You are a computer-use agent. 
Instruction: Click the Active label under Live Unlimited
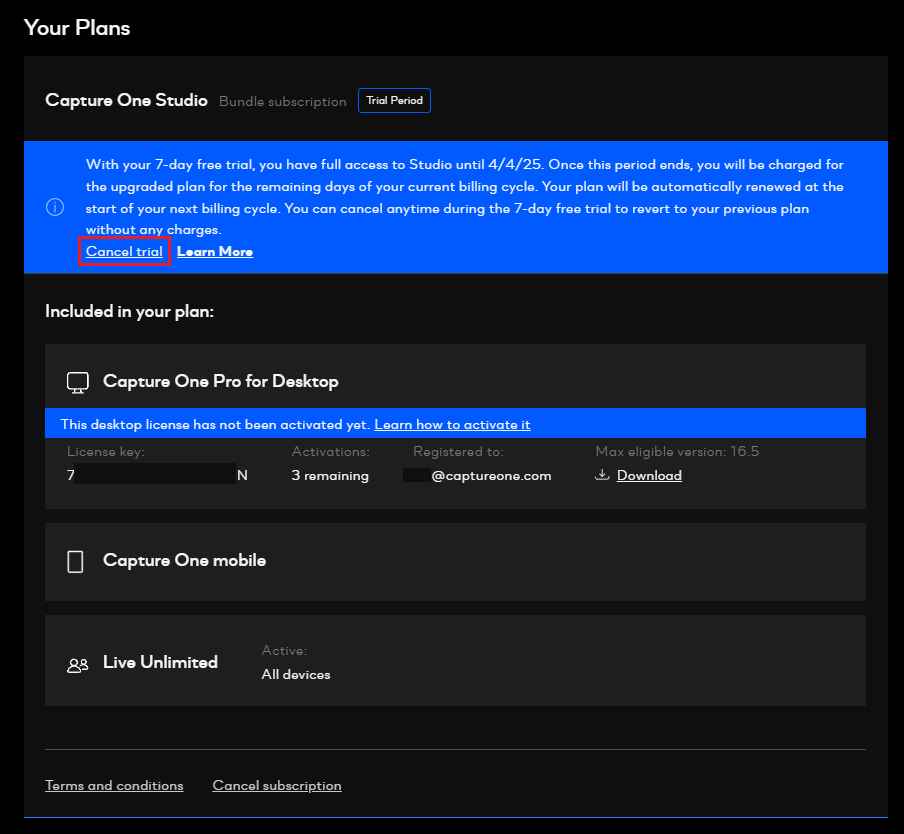284,651
